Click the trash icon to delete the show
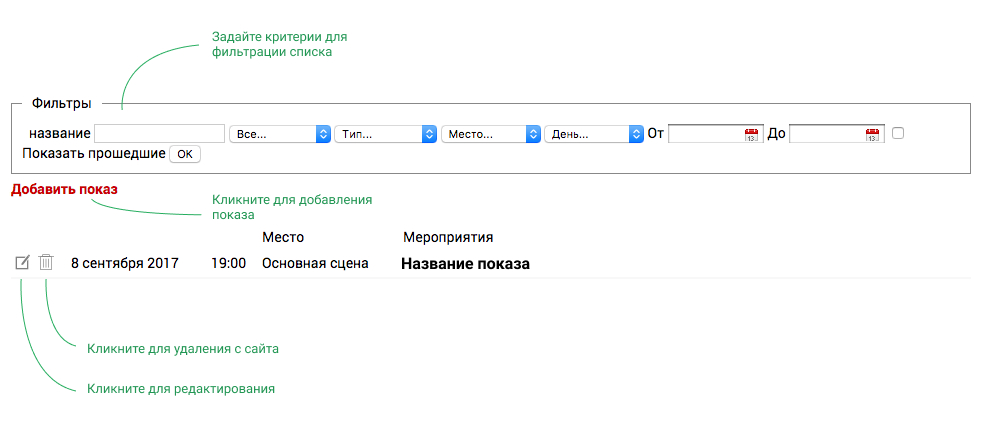The width and height of the screenshot is (983, 422). [46, 263]
